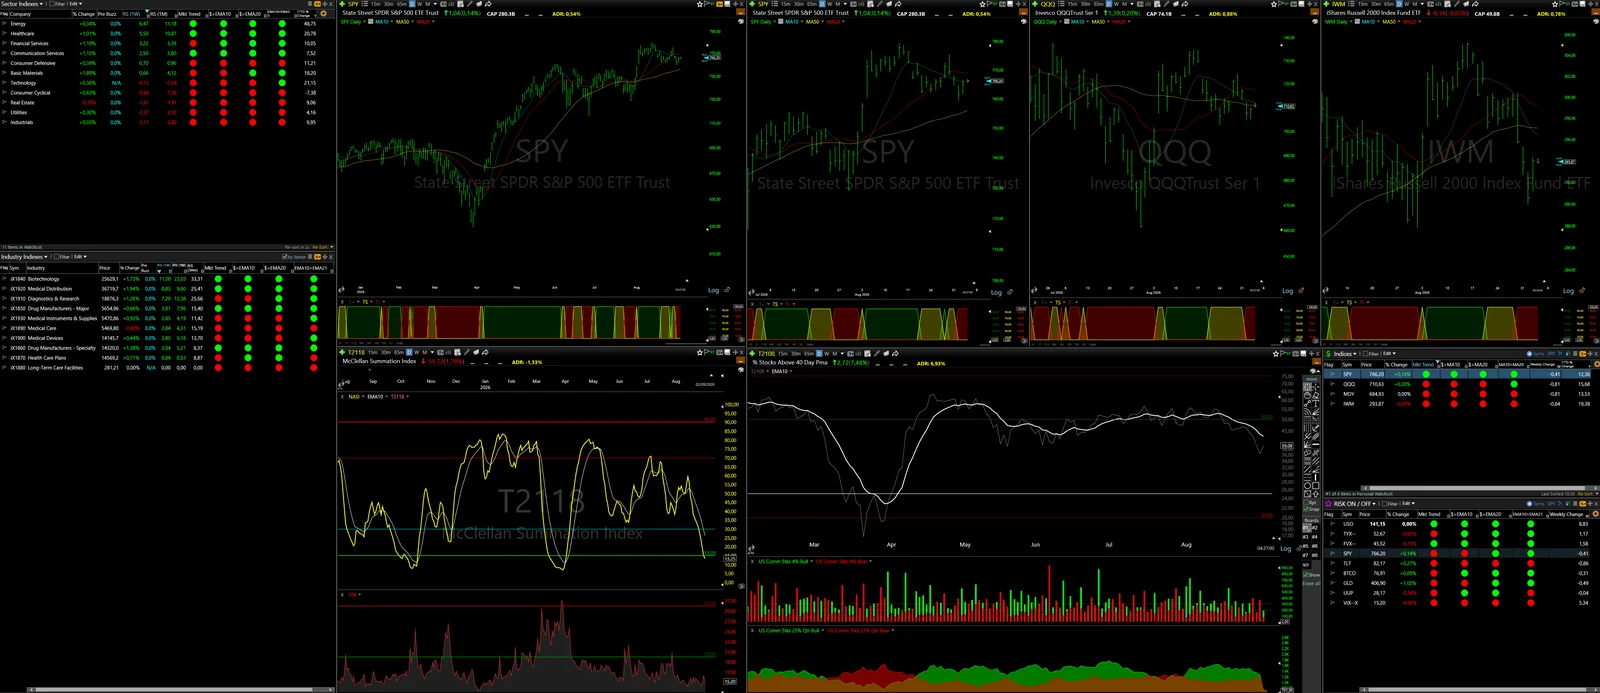Select the W timeframe on the T2118 chart
1600x693 pixels.
tap(416, 353)
